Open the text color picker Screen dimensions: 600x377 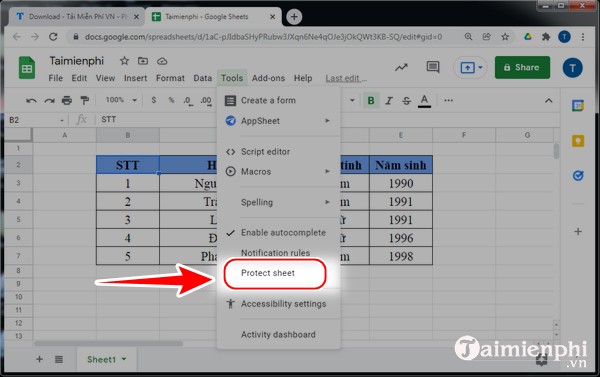point(424,101)
